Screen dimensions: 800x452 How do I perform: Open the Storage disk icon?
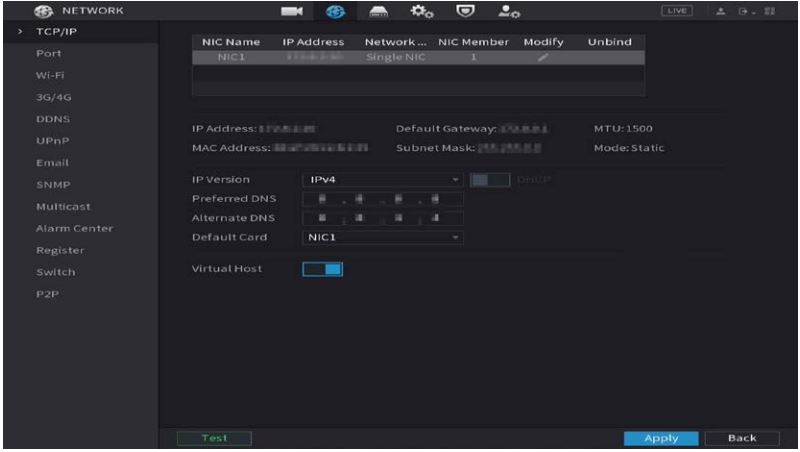coord(379,11)
